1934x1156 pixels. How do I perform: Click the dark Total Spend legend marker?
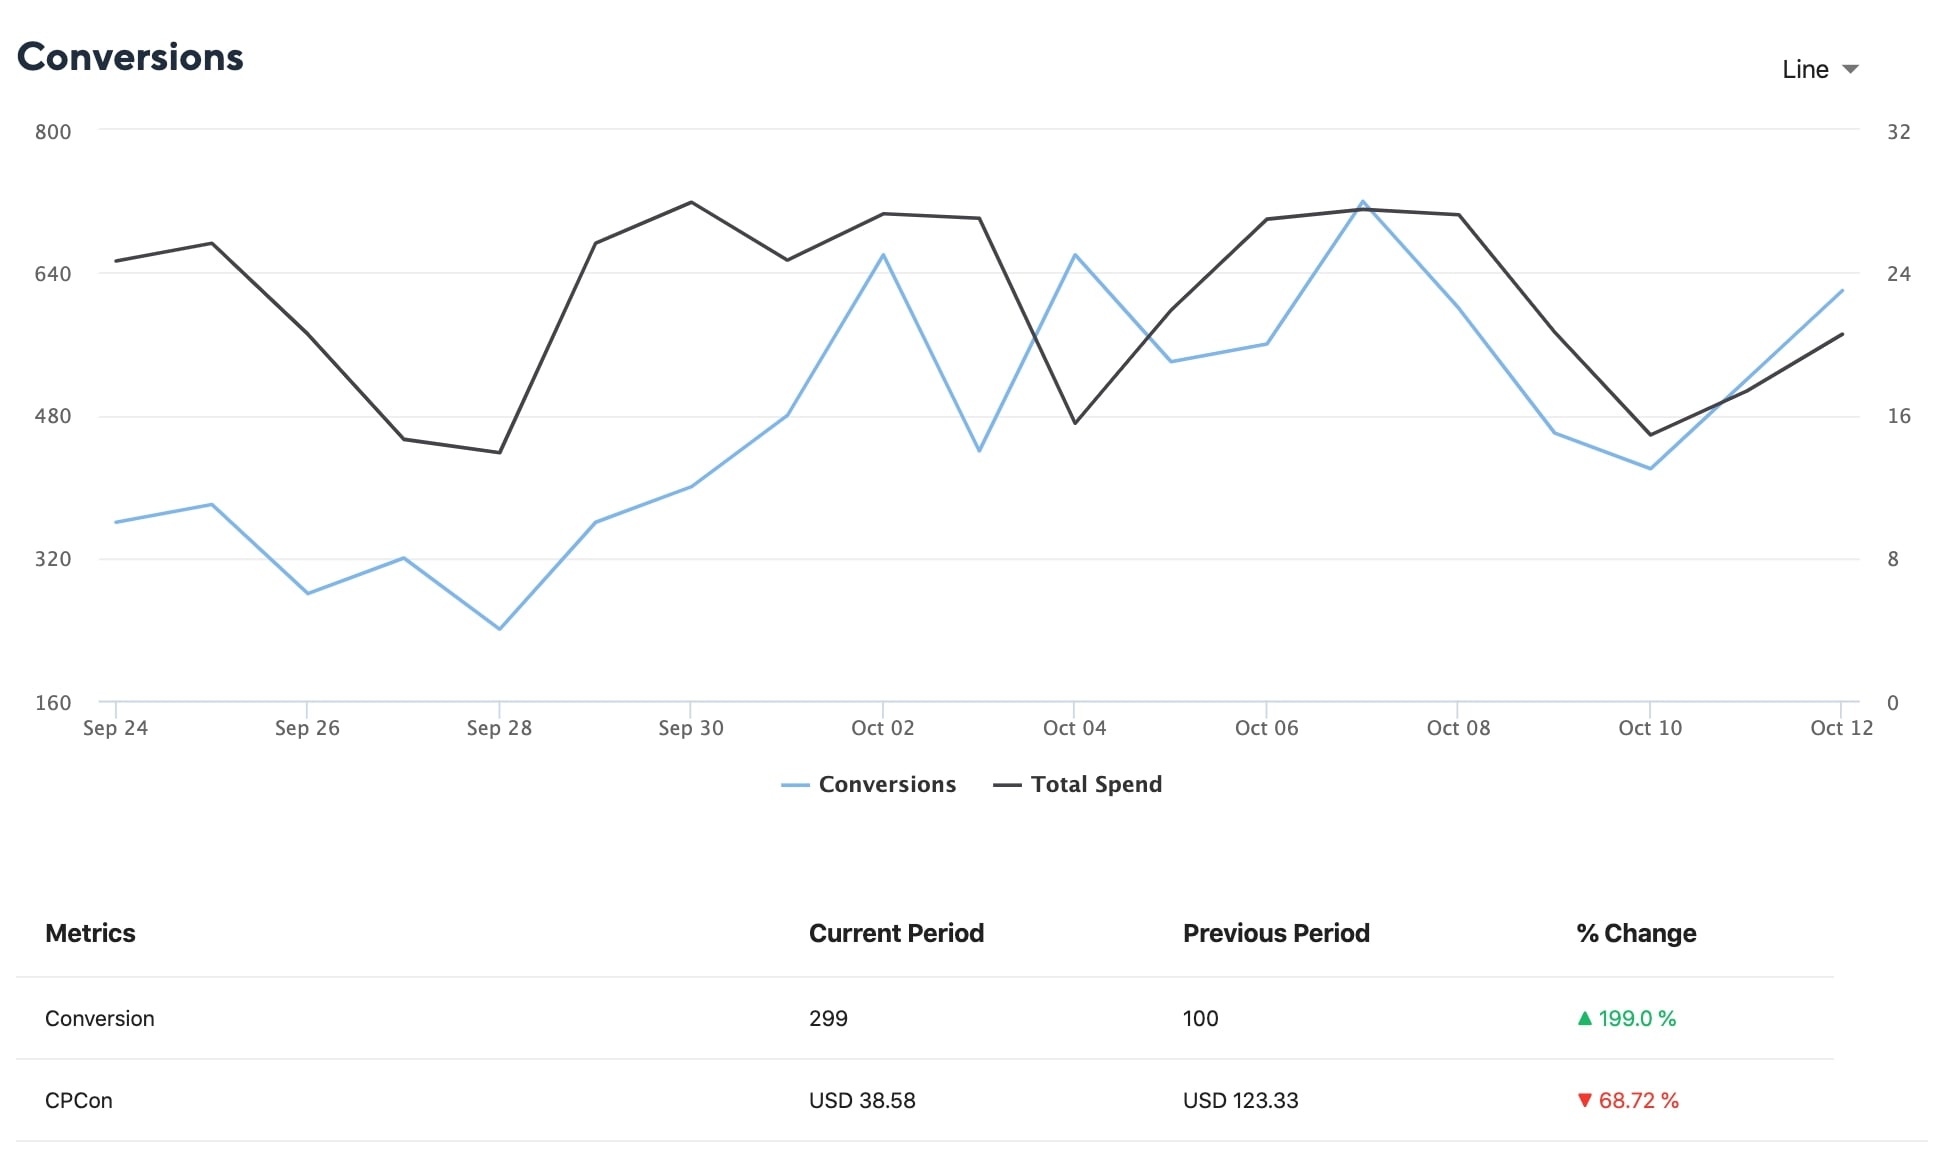pos(1007,785)
